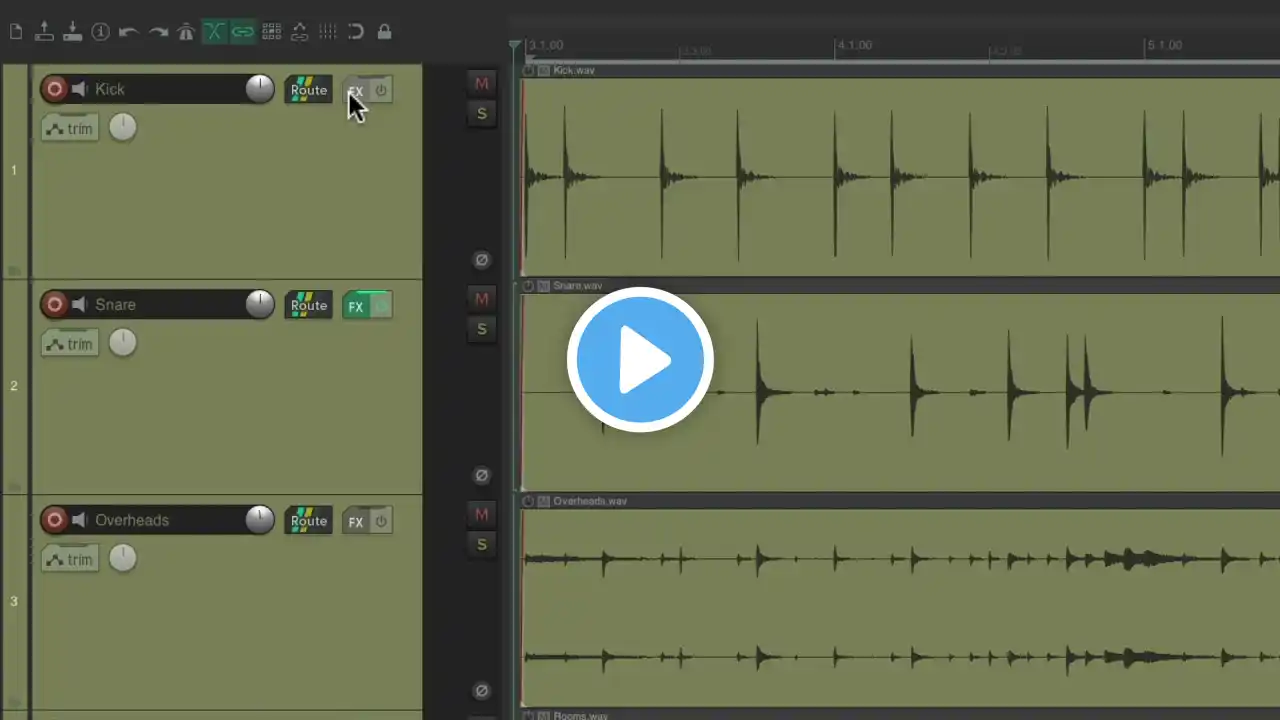Screen dimensions: 1280x720
Task: Click the small power icon beside Kick.wav
Action: (x=529, y=71)
